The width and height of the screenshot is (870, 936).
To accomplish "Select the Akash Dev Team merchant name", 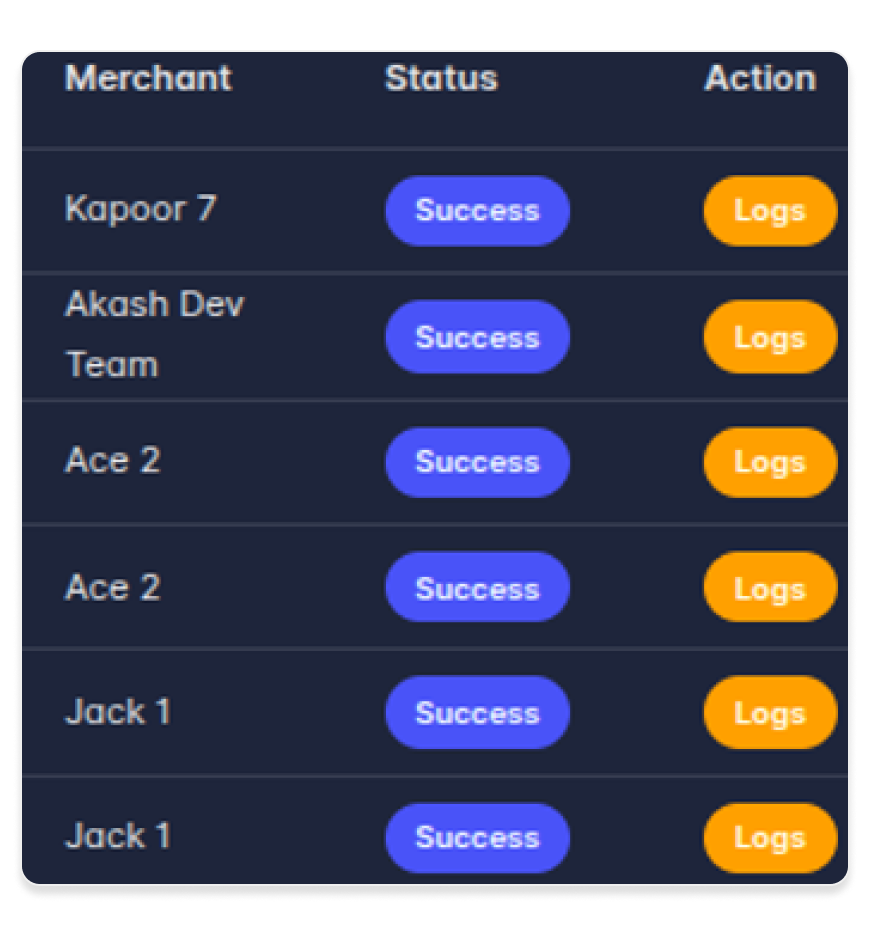I will (153, 334).
